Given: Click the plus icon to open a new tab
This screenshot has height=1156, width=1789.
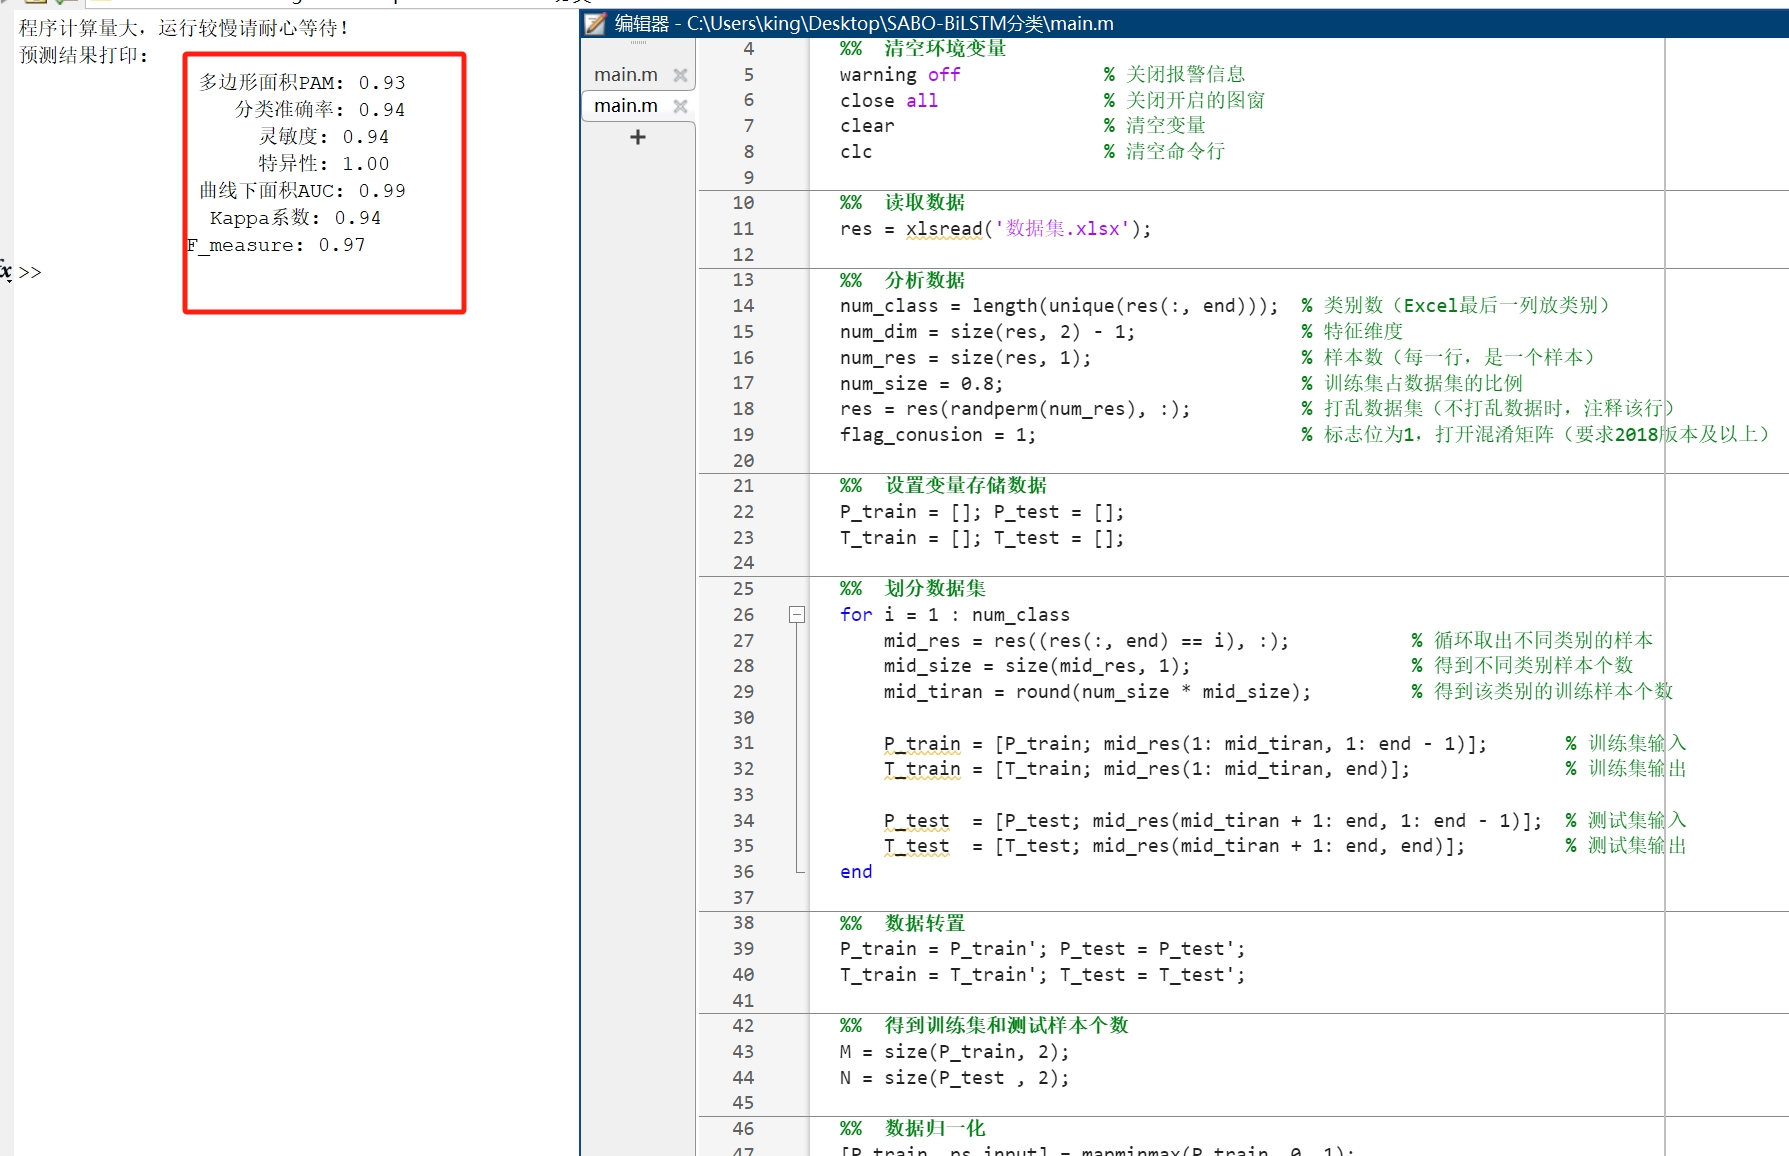Looking at the screenshot, I should pos(637,137).
